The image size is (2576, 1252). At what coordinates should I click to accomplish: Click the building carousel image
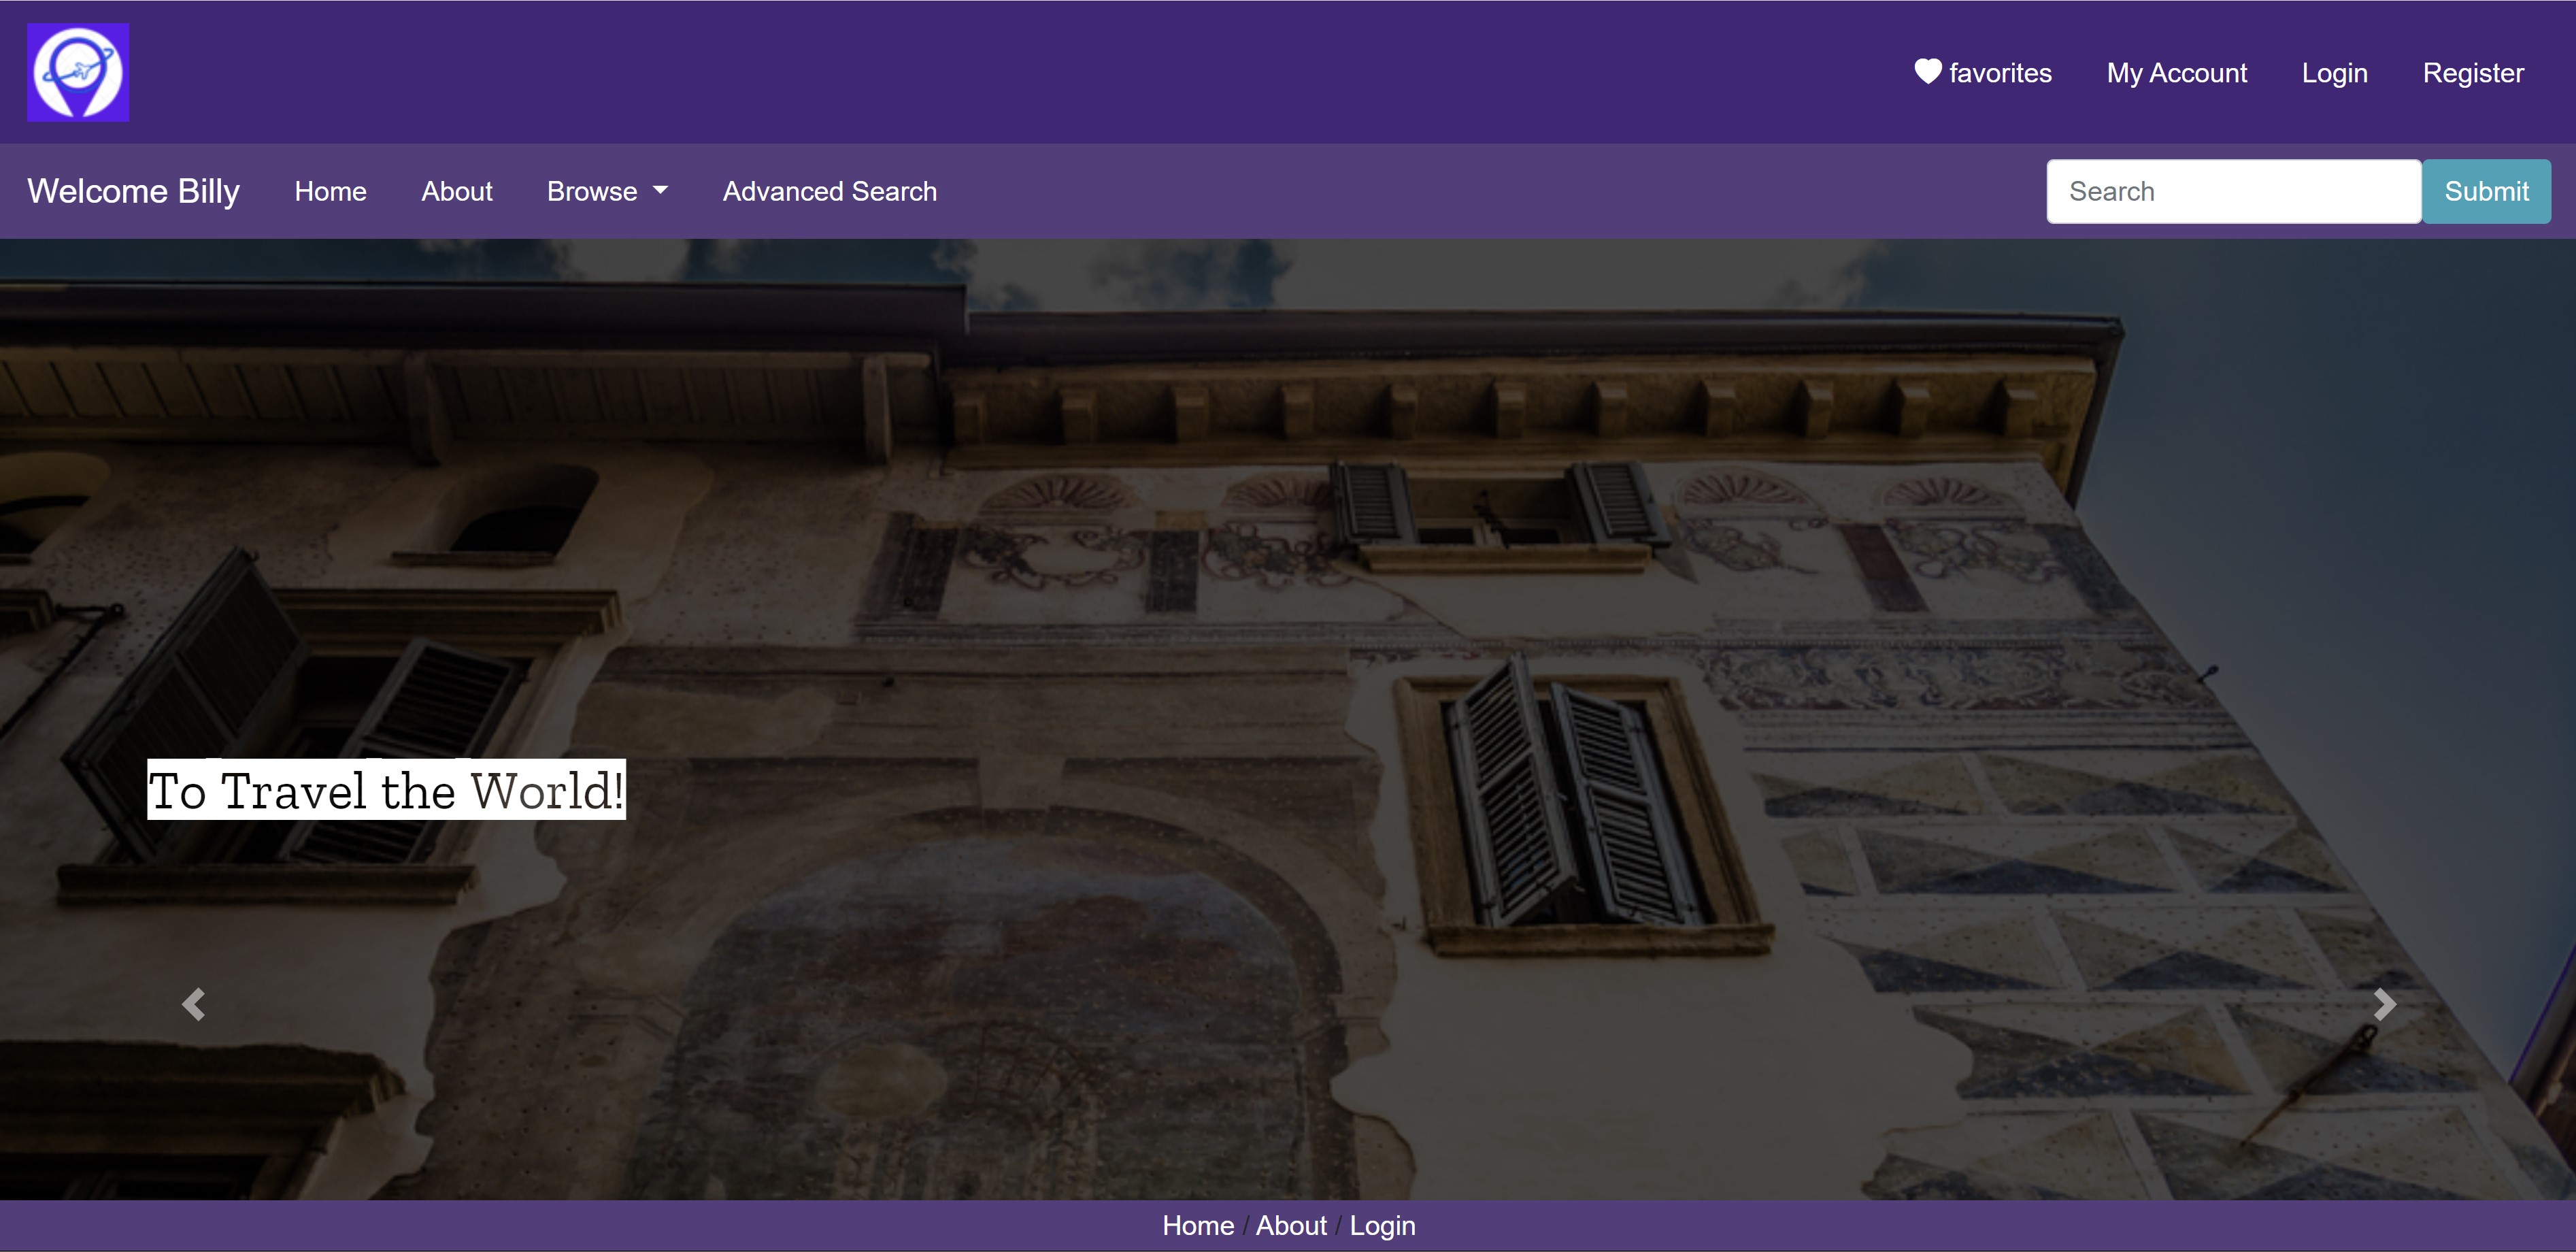[x=1288, y=719]
